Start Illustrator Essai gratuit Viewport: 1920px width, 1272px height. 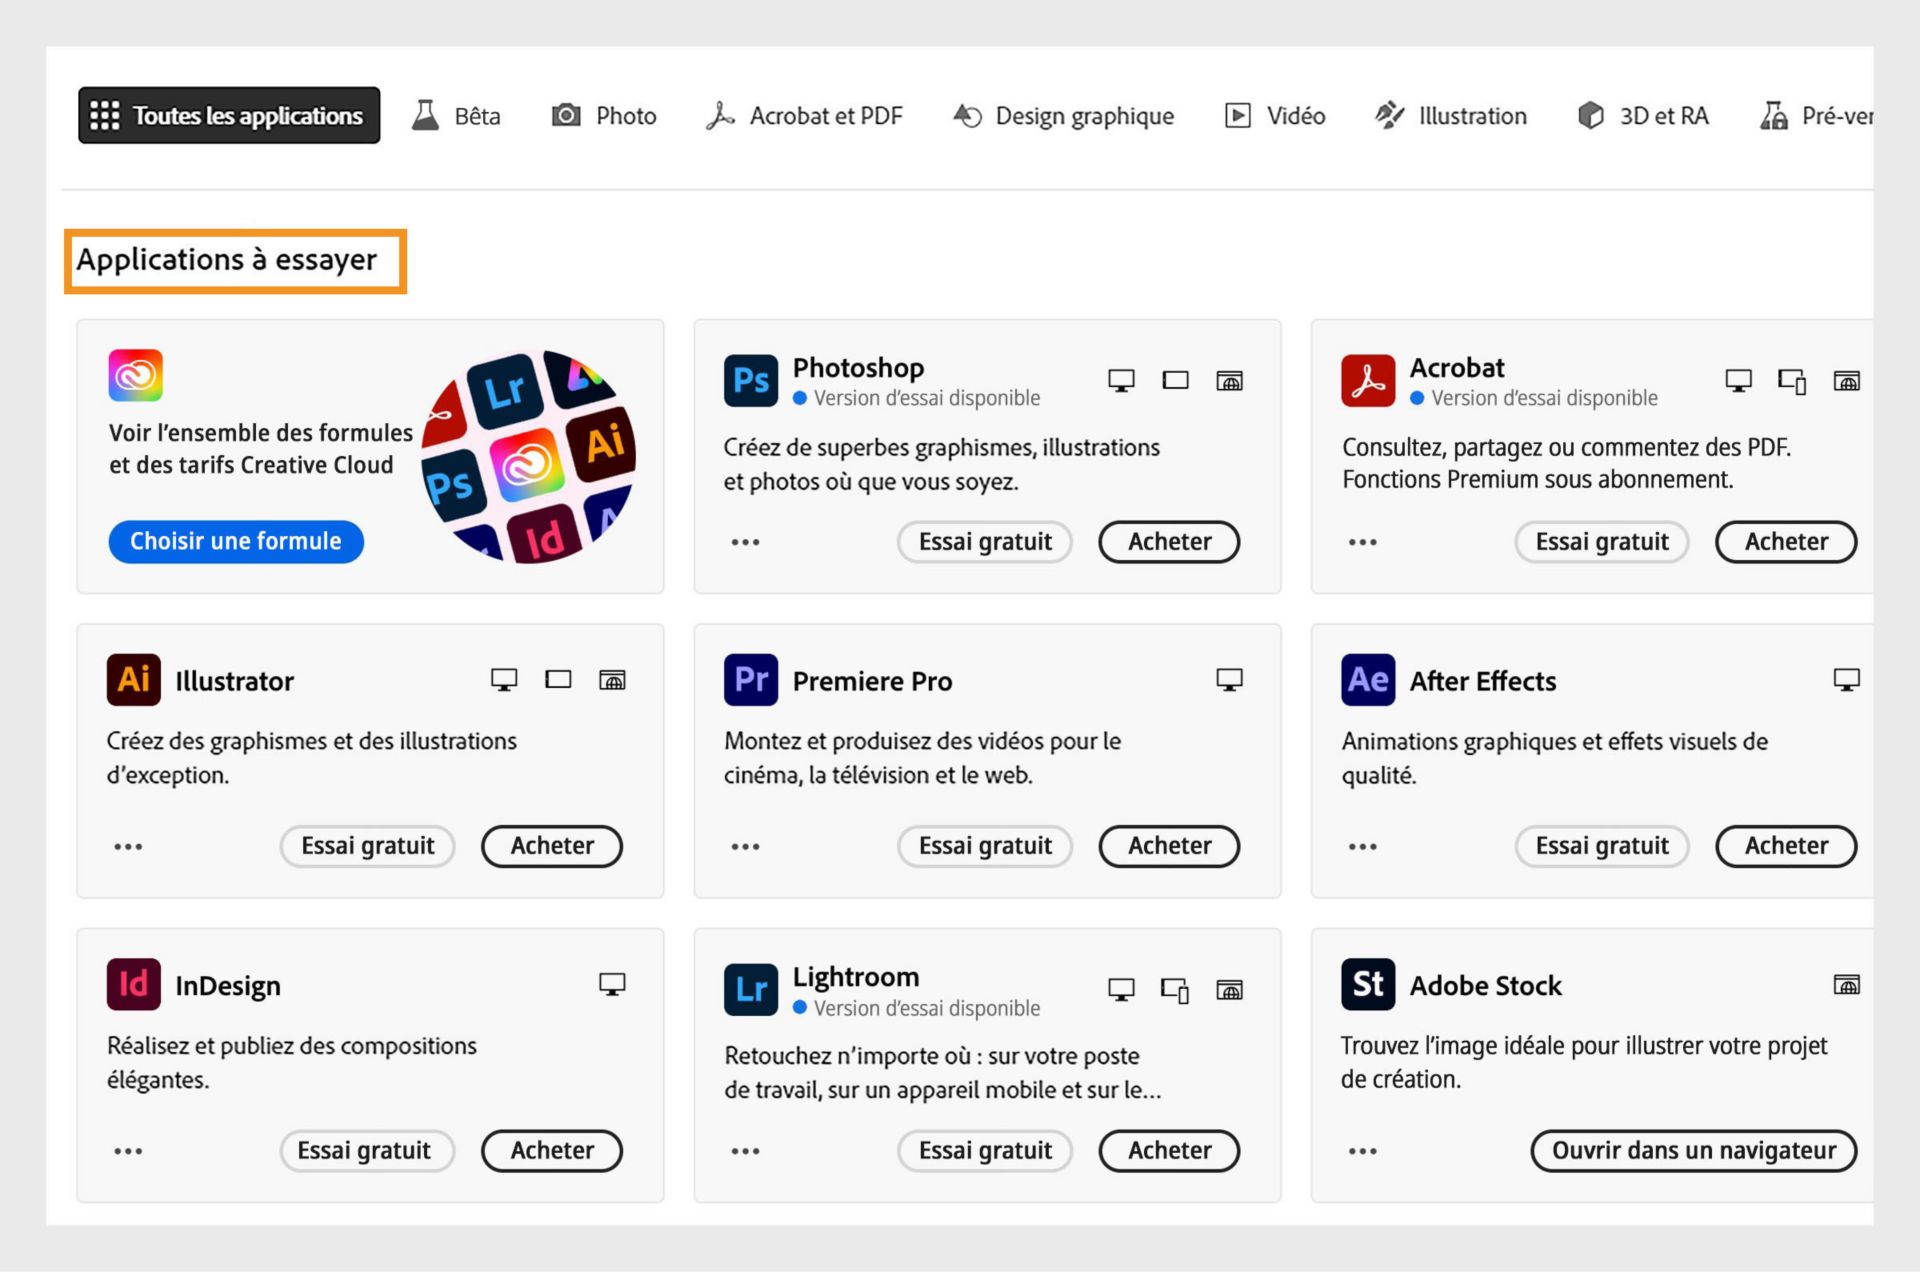[367, 846]
